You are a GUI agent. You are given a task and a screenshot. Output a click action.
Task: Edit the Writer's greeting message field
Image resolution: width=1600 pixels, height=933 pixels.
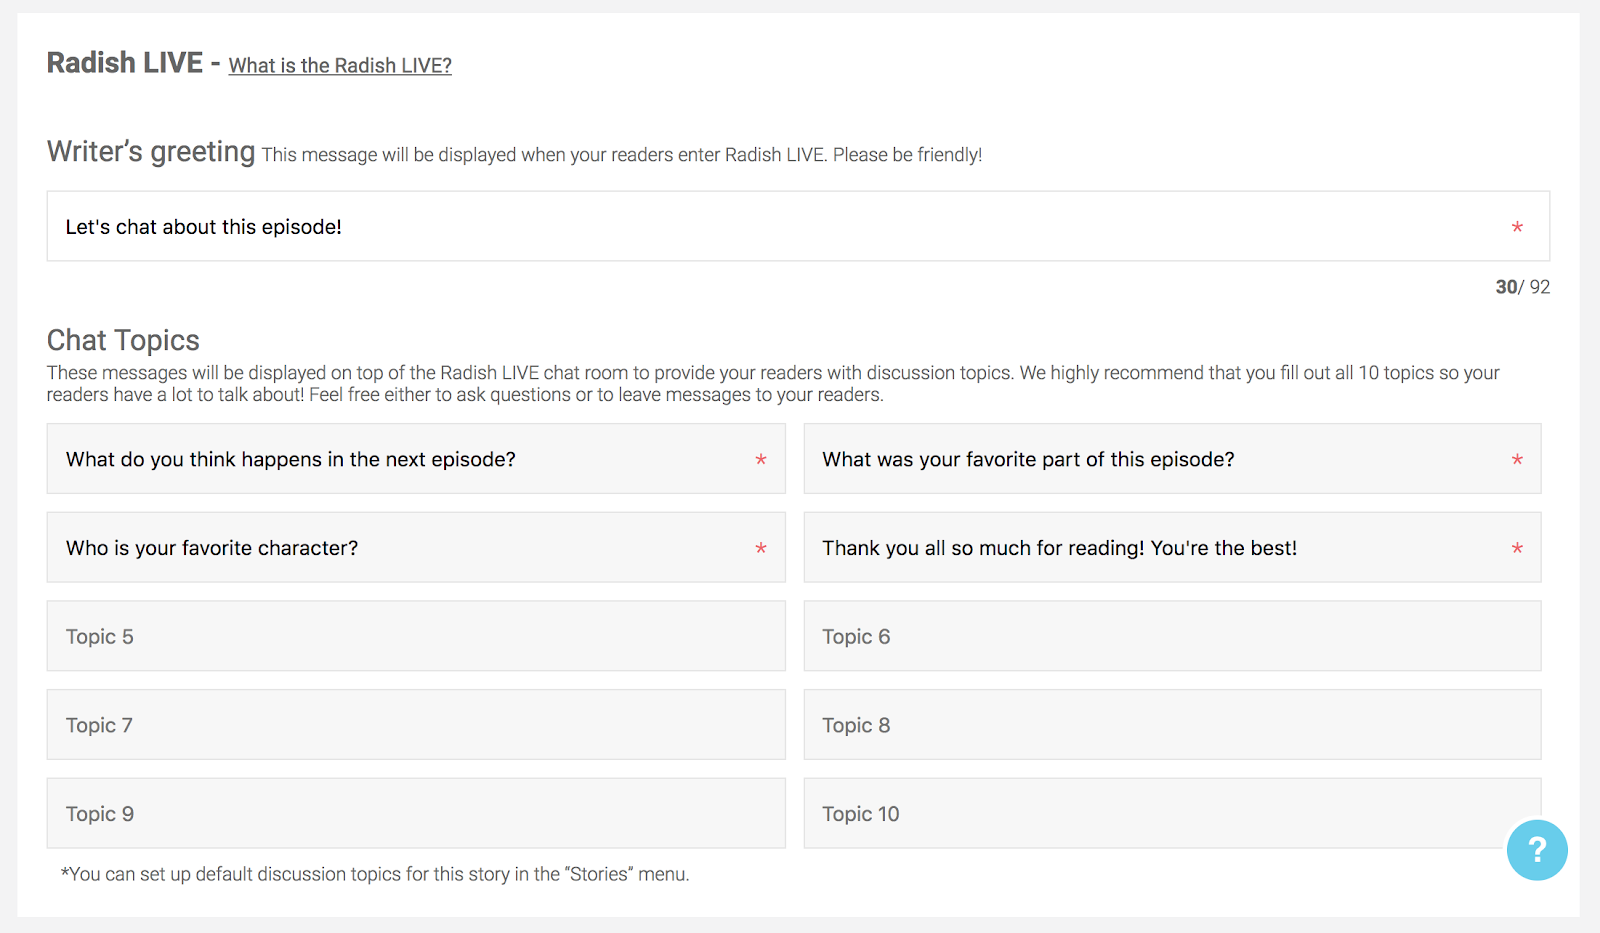(798, 227)
